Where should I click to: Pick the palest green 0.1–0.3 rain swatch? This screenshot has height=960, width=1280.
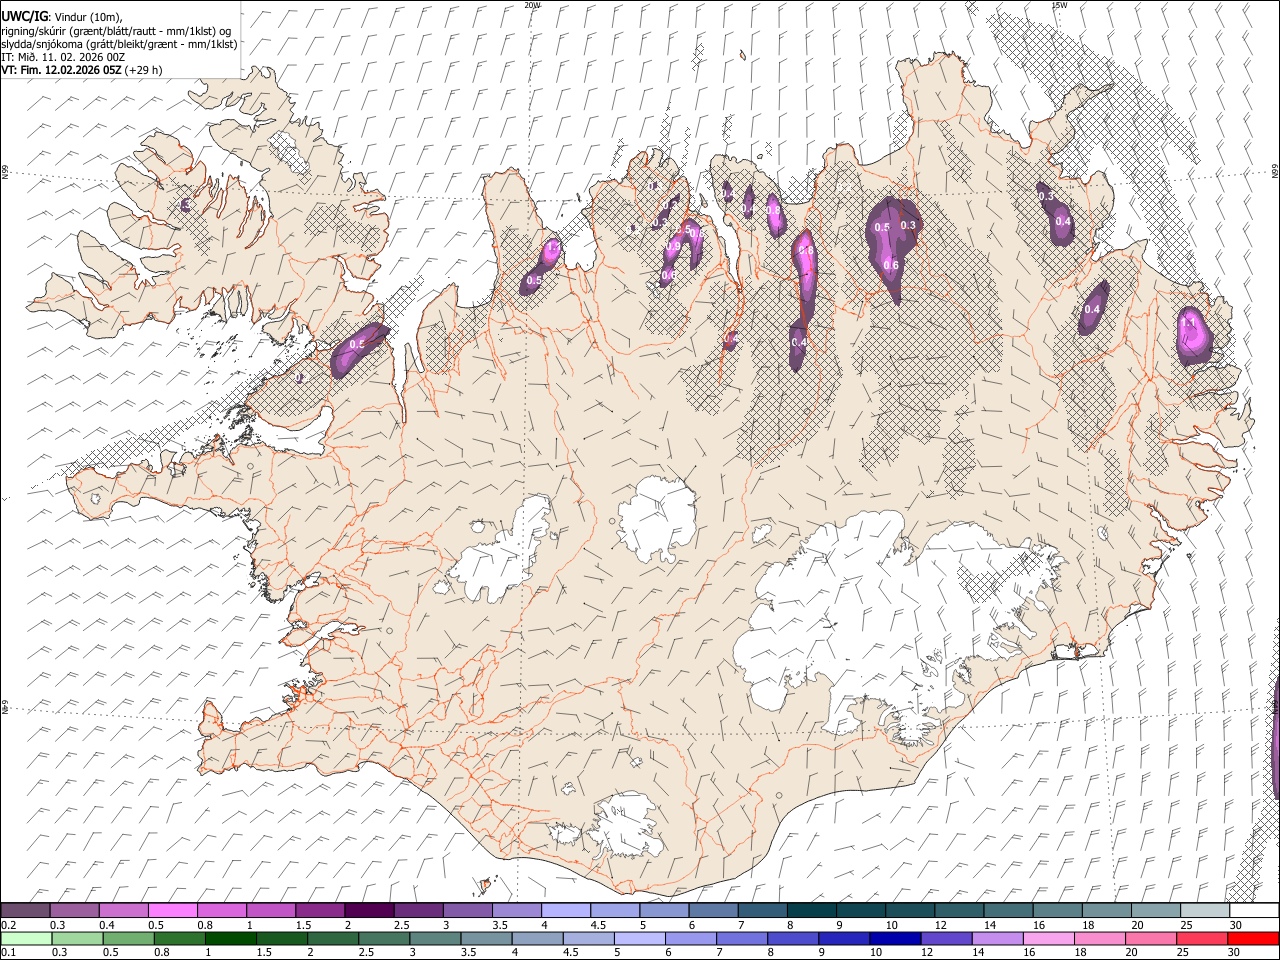[x=27, y=938]
